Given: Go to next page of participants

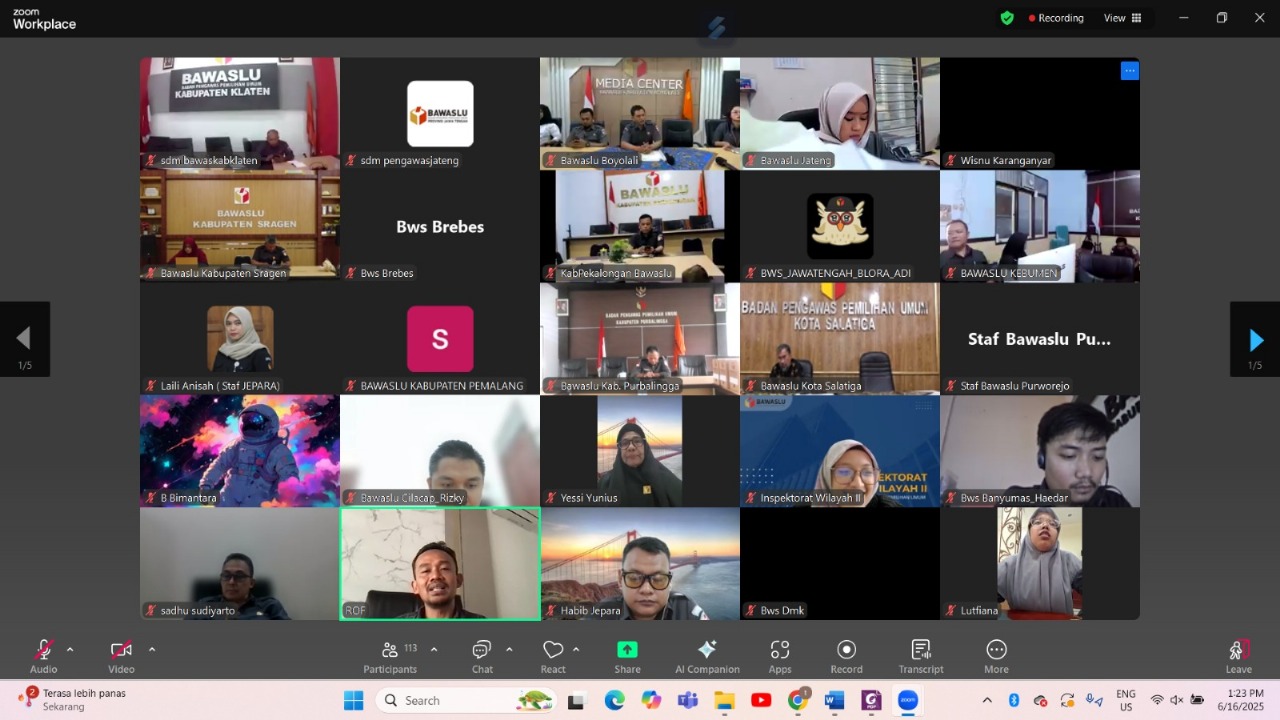Looking at the screenshot, I should pos(1255,340).
